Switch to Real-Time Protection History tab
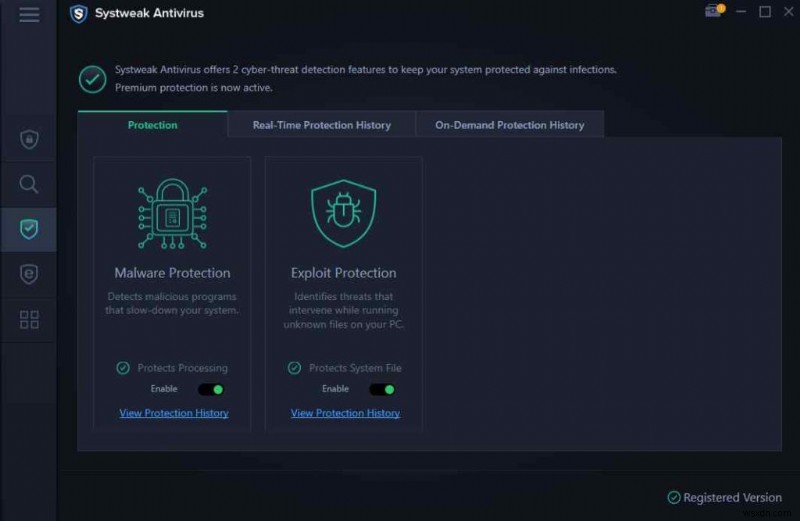 tap(321, 125)
